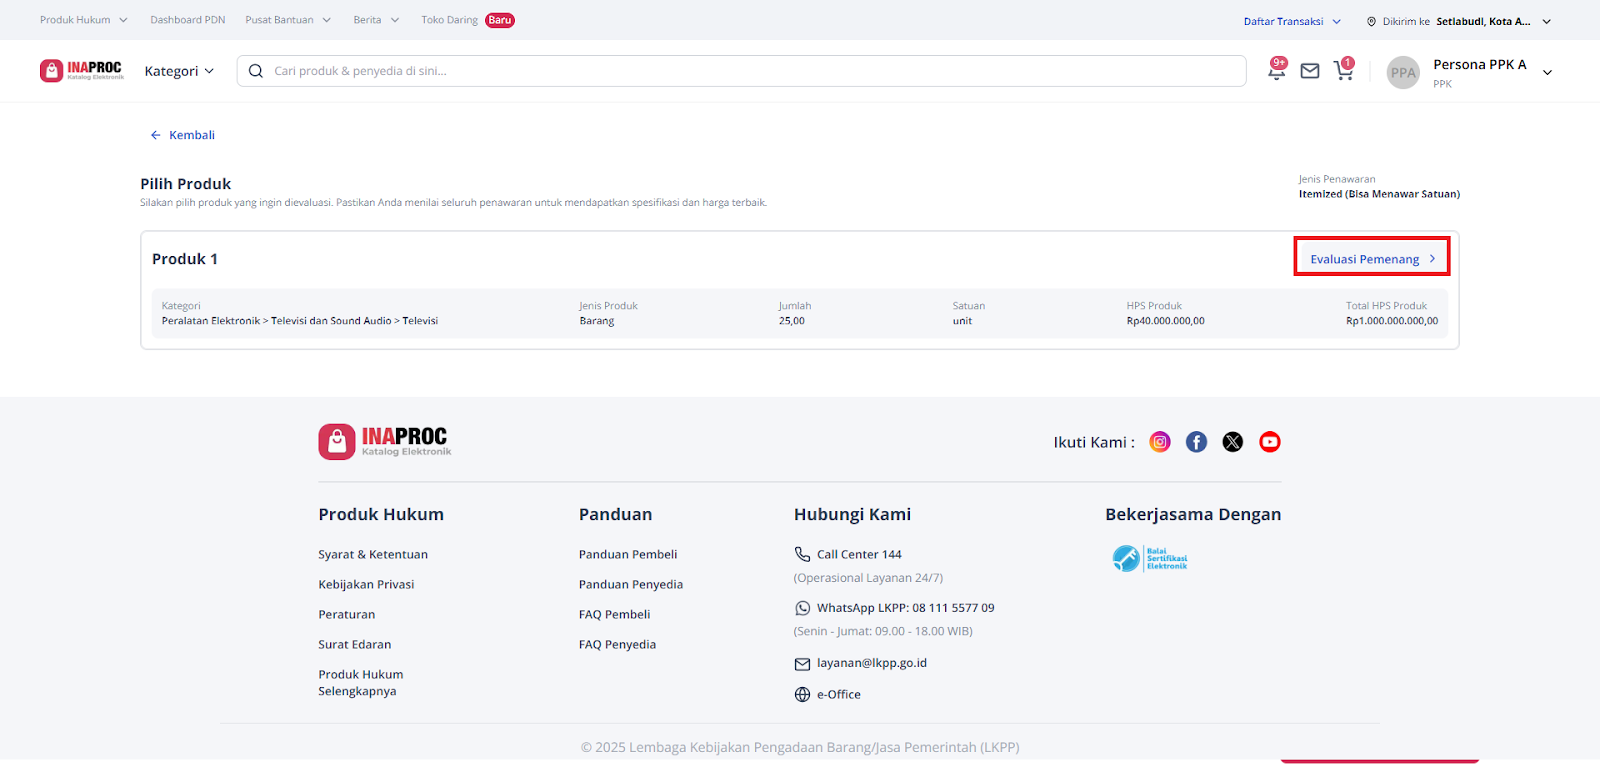Open Kebijakan Privasi link

pos(366,584)
